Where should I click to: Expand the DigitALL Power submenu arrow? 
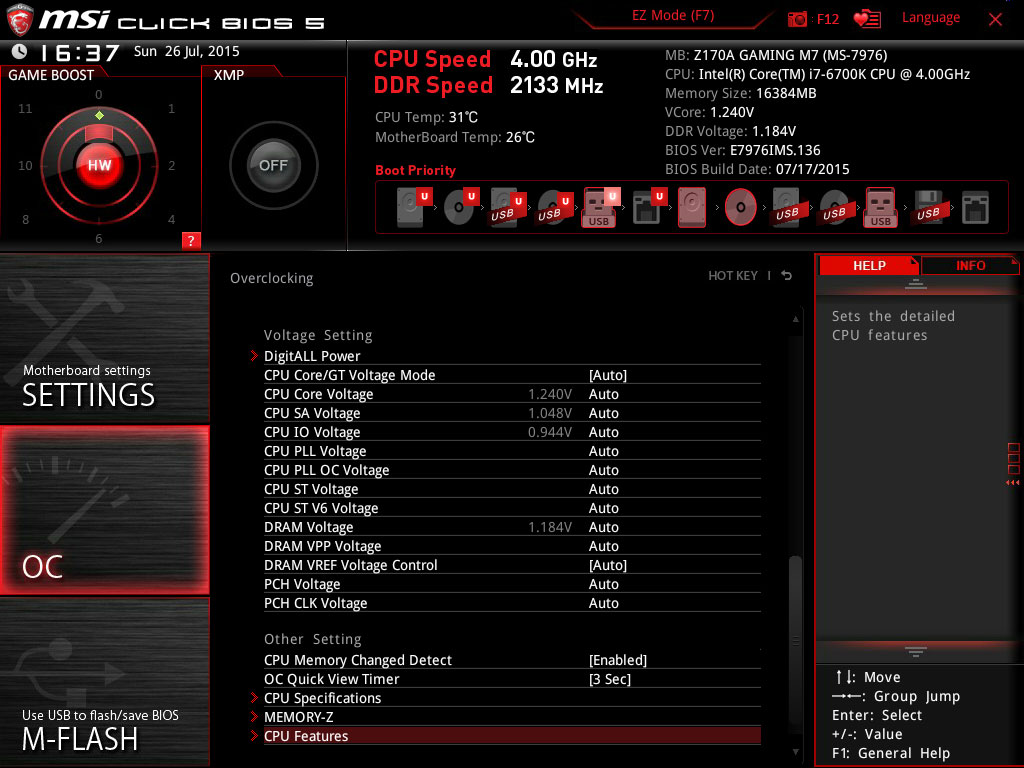pos(254,356)
